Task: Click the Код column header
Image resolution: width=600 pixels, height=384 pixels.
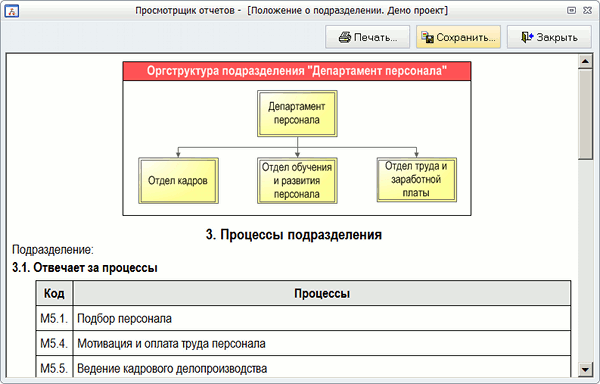Action: tap(54, 293)
